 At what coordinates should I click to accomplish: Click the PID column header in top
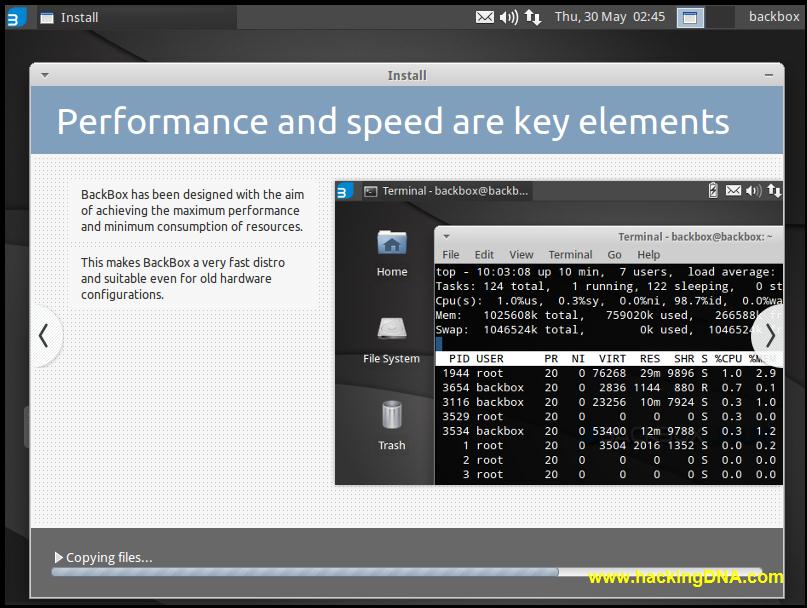point(459,359)
